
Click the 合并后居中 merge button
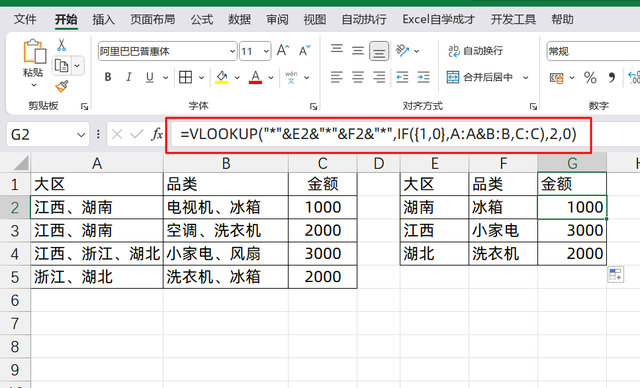tap(480, 77)
